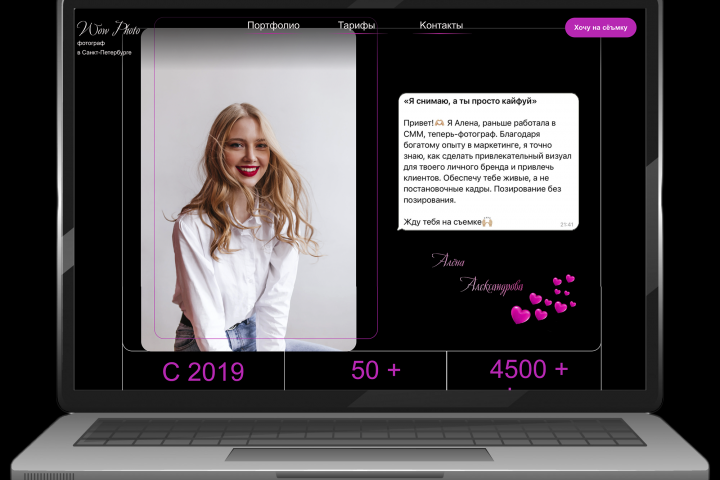Screen dimensions: 720x480
Task: Click the photographer portrait photo
Action: [x=248, y=190]
